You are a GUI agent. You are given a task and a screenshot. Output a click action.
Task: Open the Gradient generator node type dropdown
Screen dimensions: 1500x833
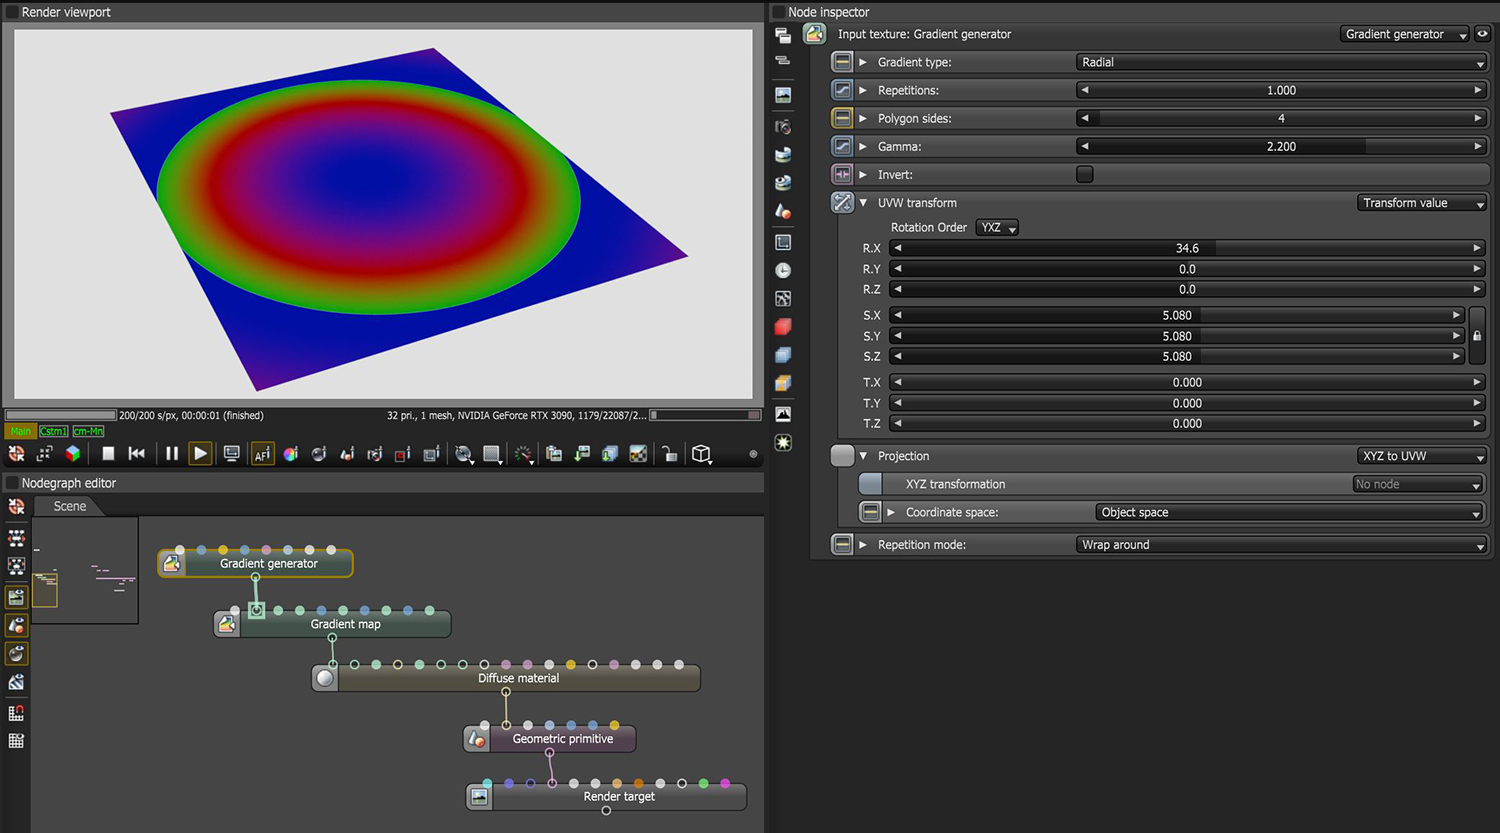click(x=1404, y=34)
